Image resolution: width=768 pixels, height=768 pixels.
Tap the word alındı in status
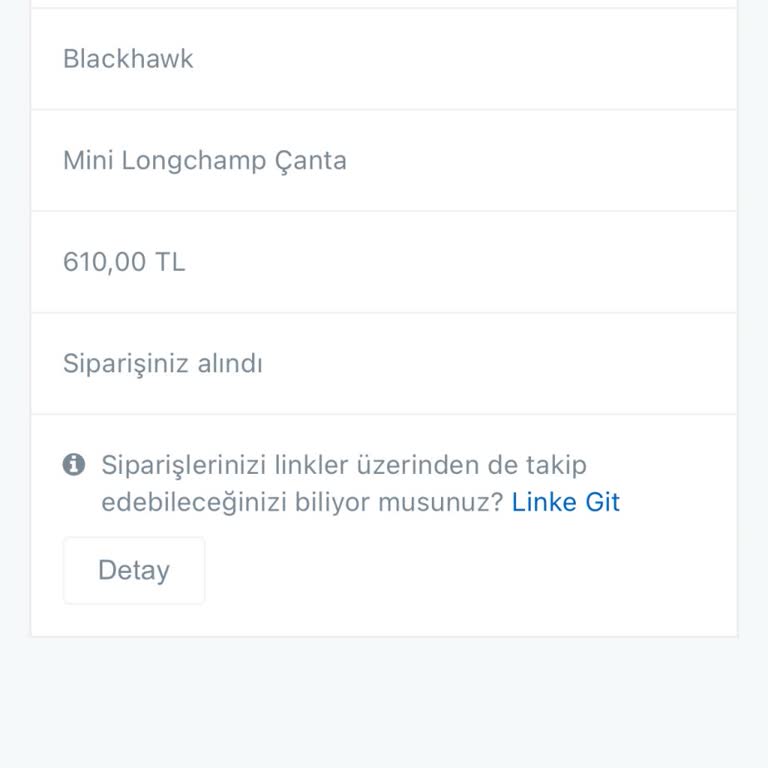[230, 363]
